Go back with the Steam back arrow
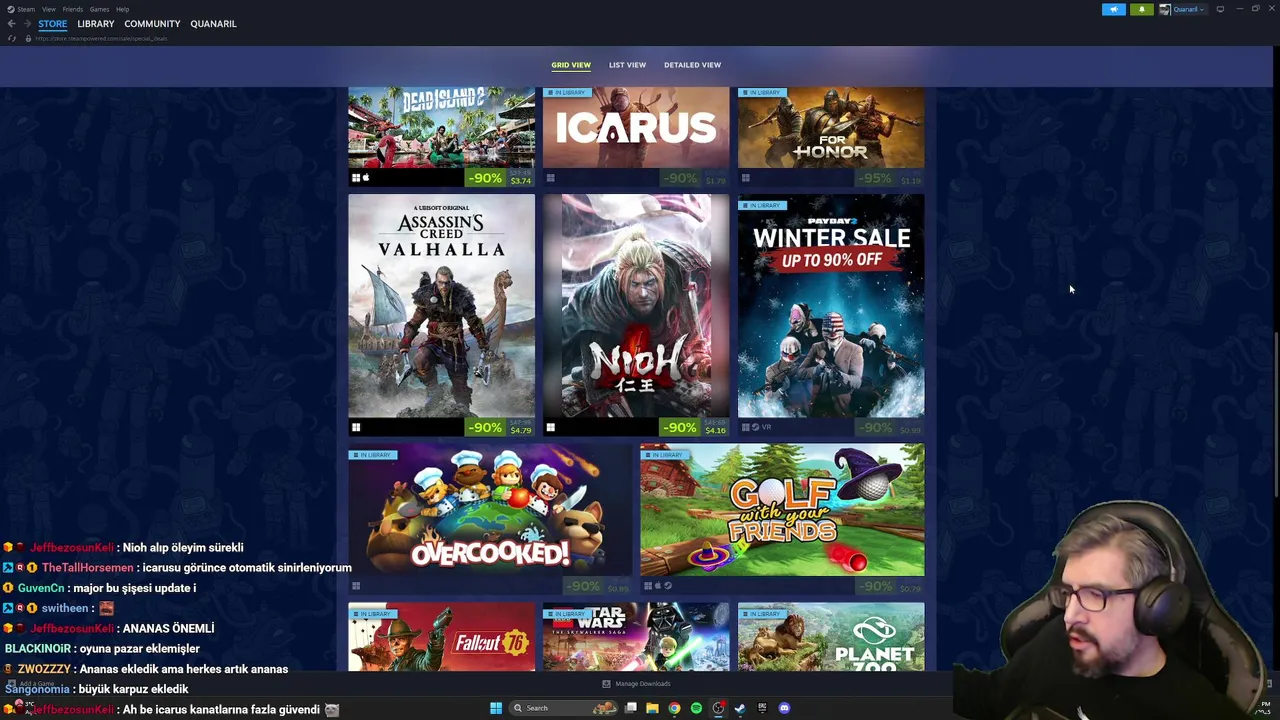1280x720 pixels. tap(11, 24)
